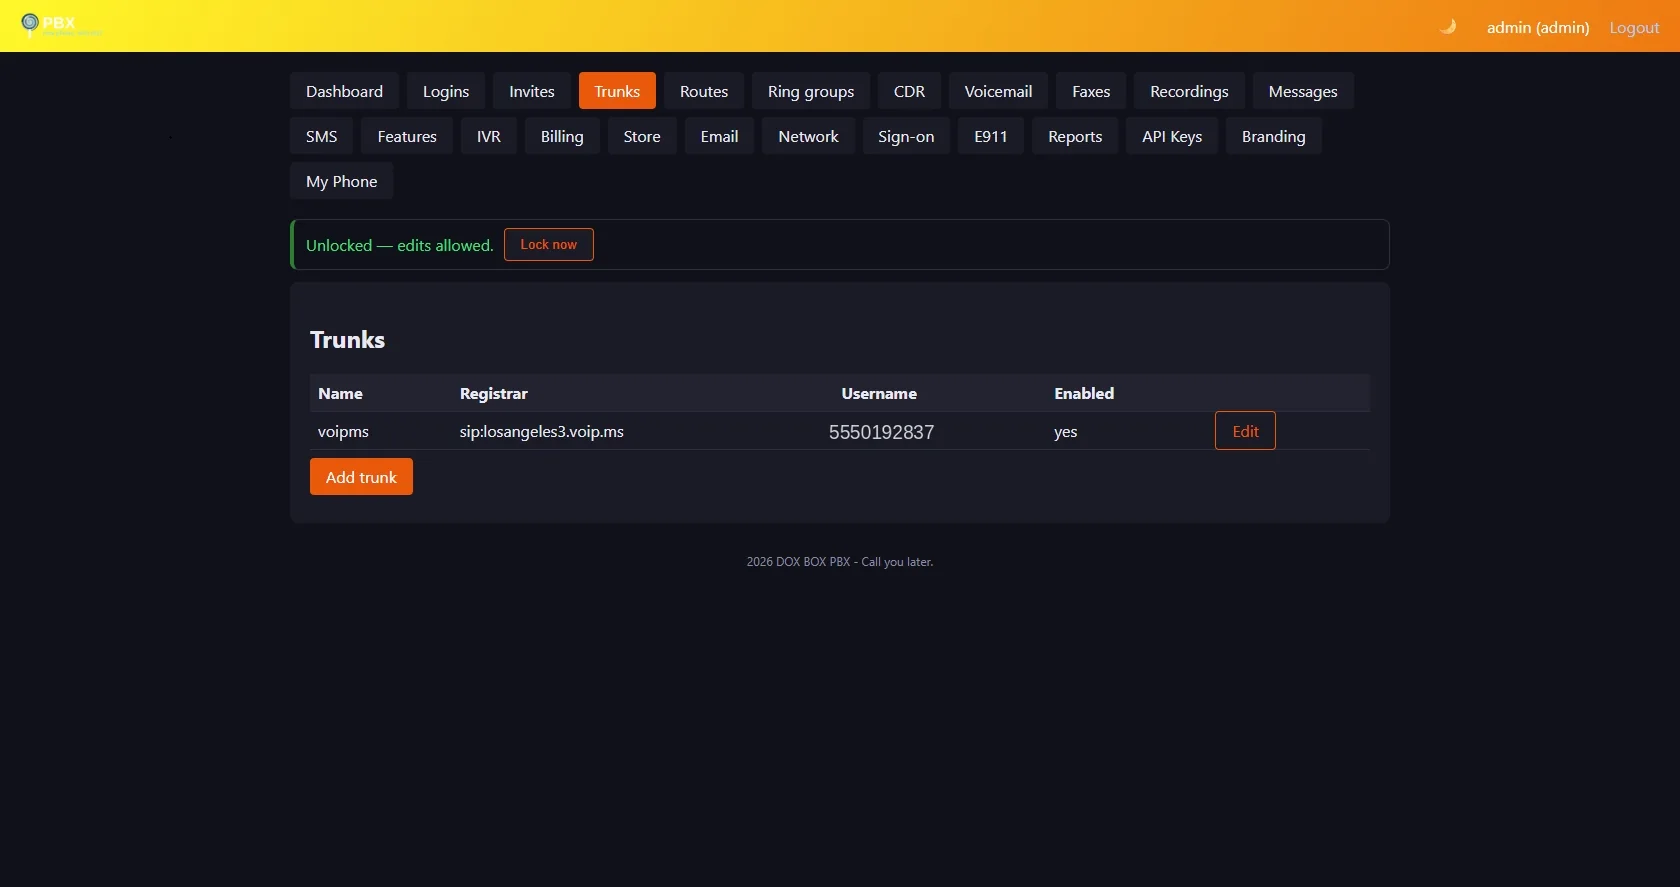
Task: Click the admin (admin) user label
Action: (1538, 28)
